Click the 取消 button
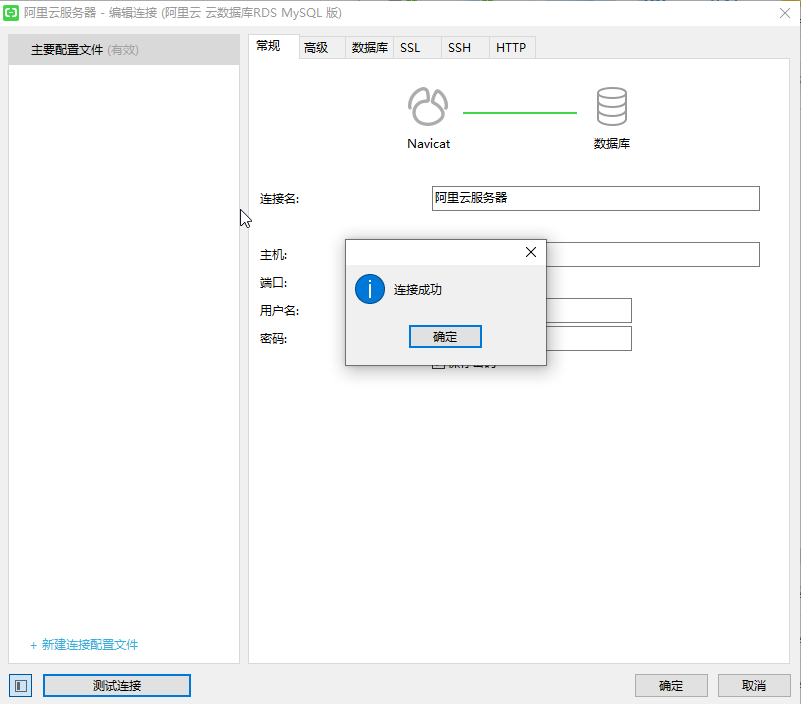 [x=754, y=686]
